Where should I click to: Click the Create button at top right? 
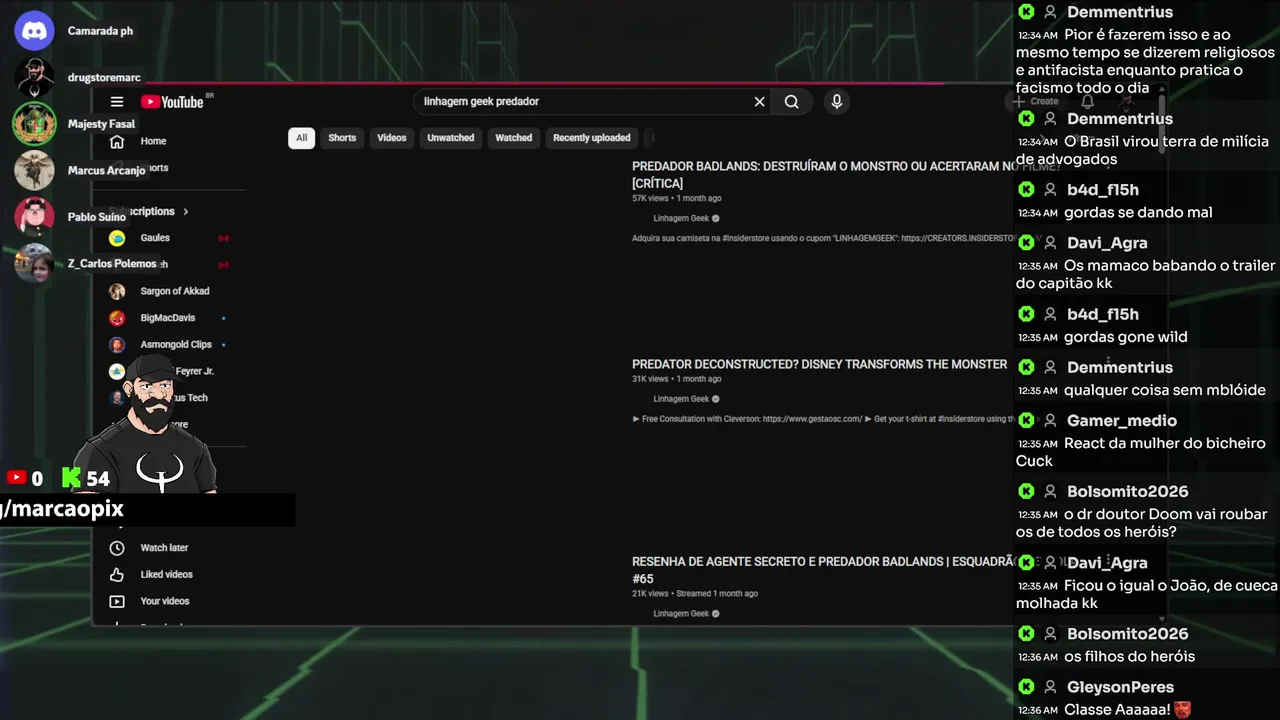click(x=1036, y=101)
